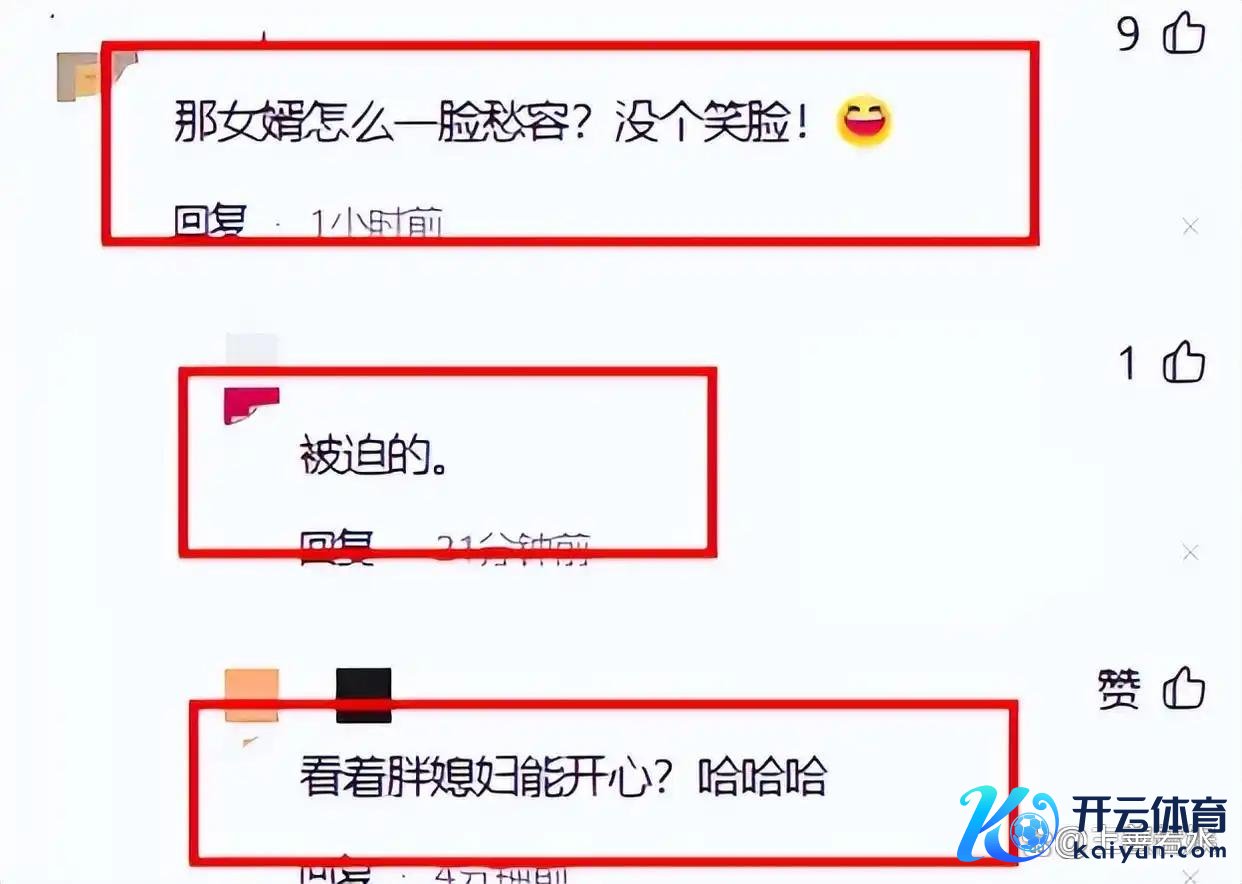Open the red avatar above 被迫的
The image size is (1242, 884).
pos(250,405)
